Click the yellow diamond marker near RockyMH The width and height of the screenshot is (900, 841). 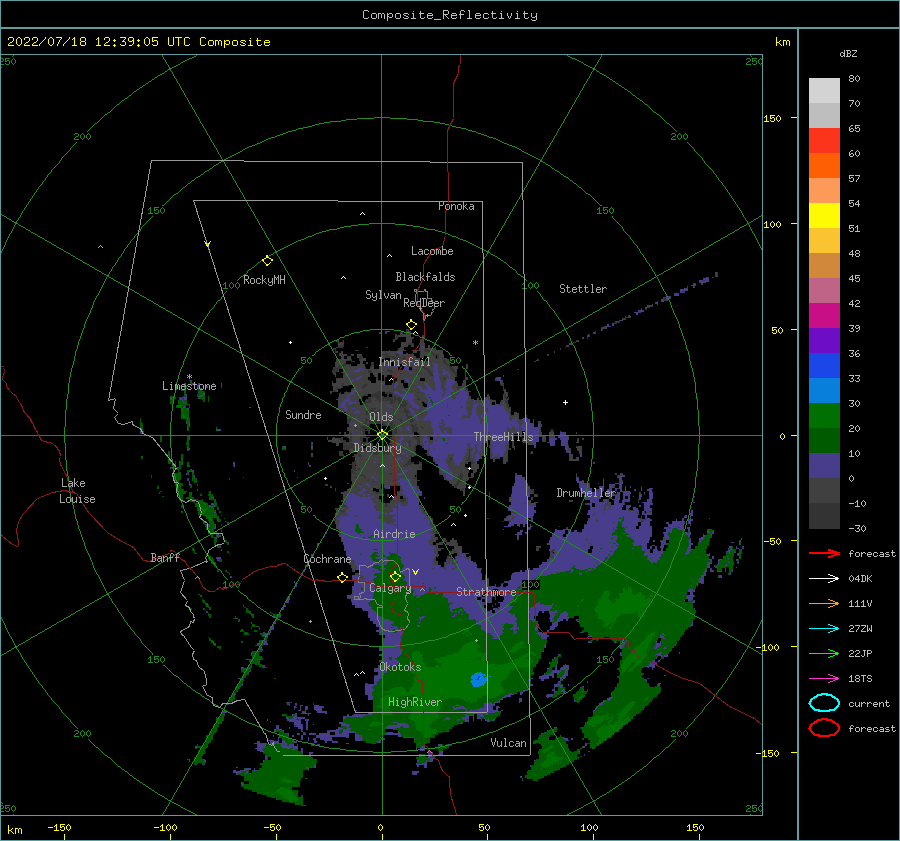coord(267,261)
